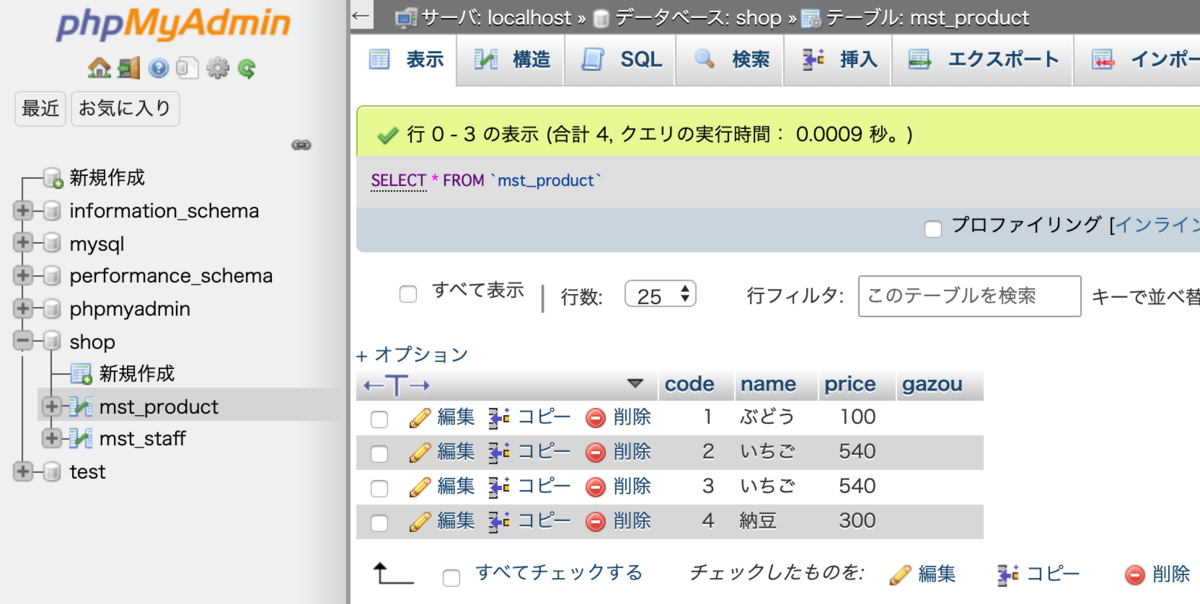Tick the ぶどう row checkbox

[379, 419]
